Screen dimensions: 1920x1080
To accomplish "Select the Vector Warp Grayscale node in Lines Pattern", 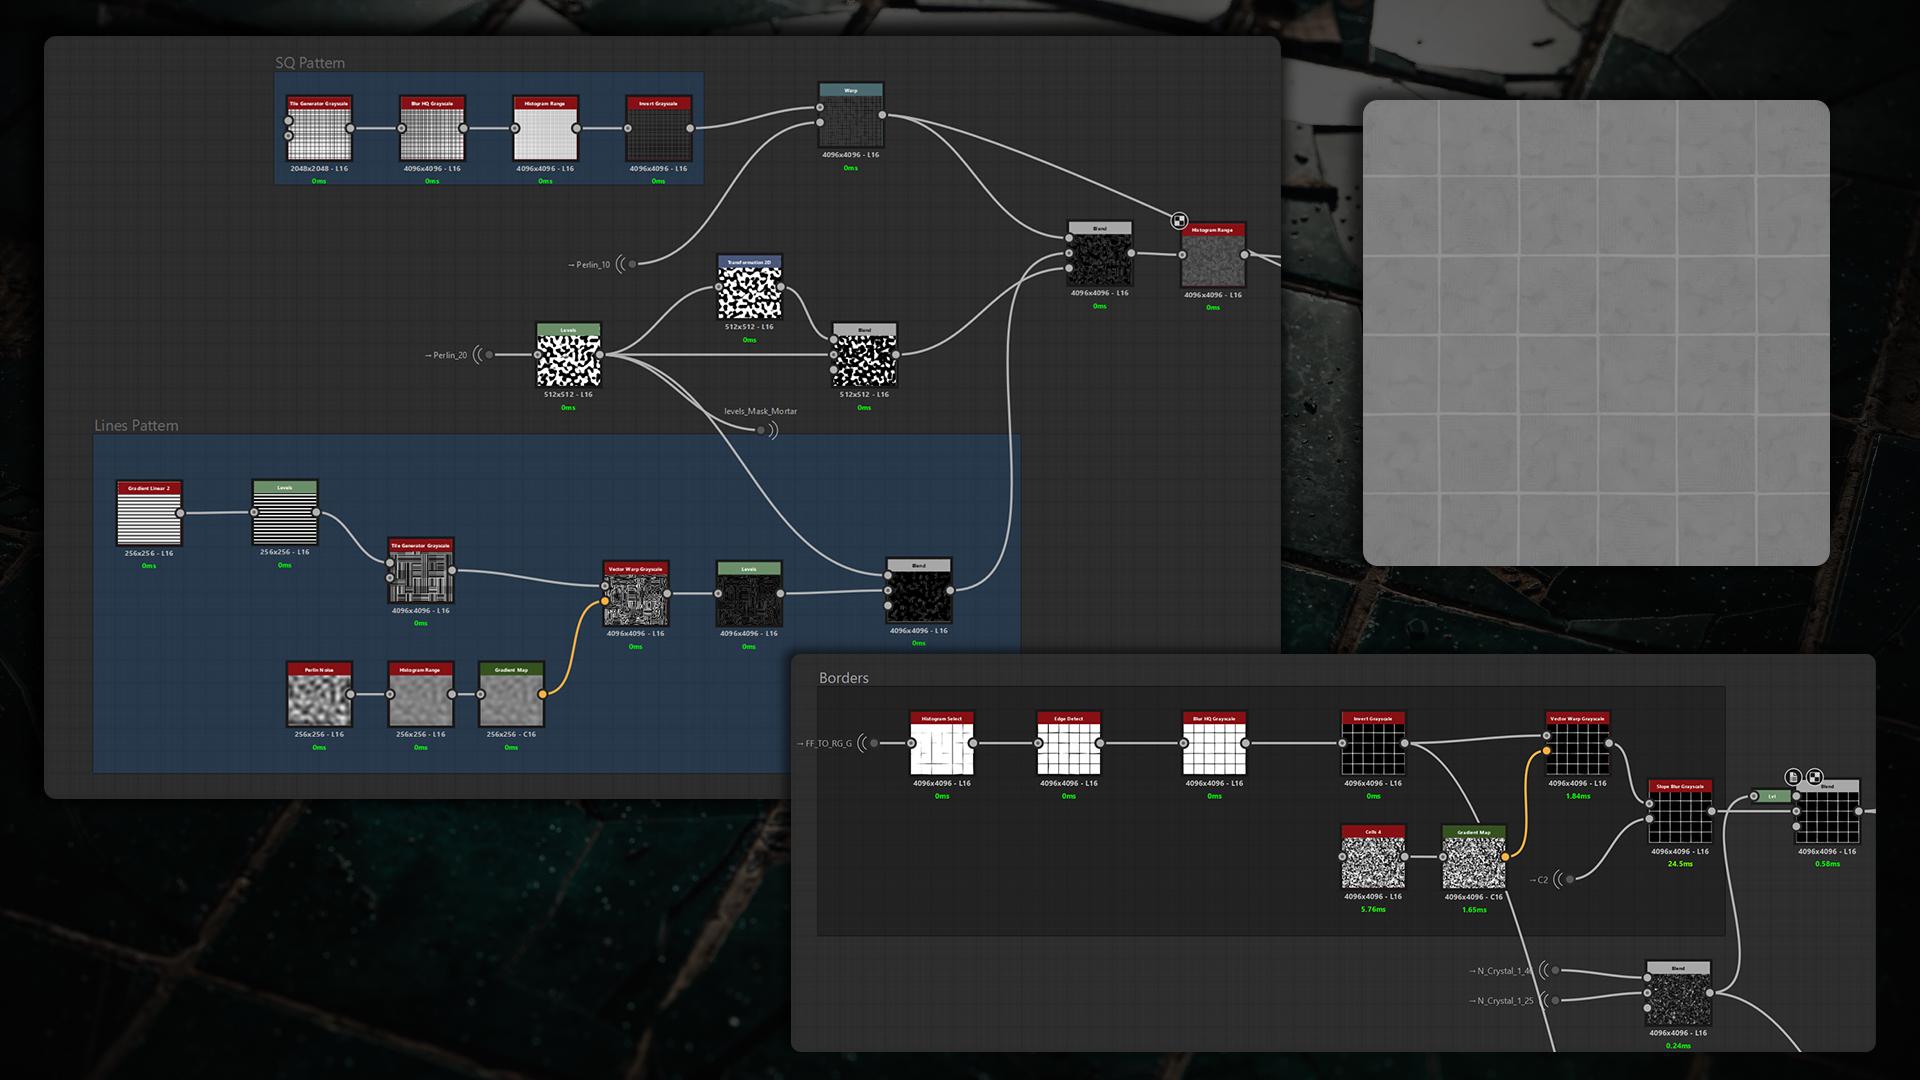I will pos(635,594).
